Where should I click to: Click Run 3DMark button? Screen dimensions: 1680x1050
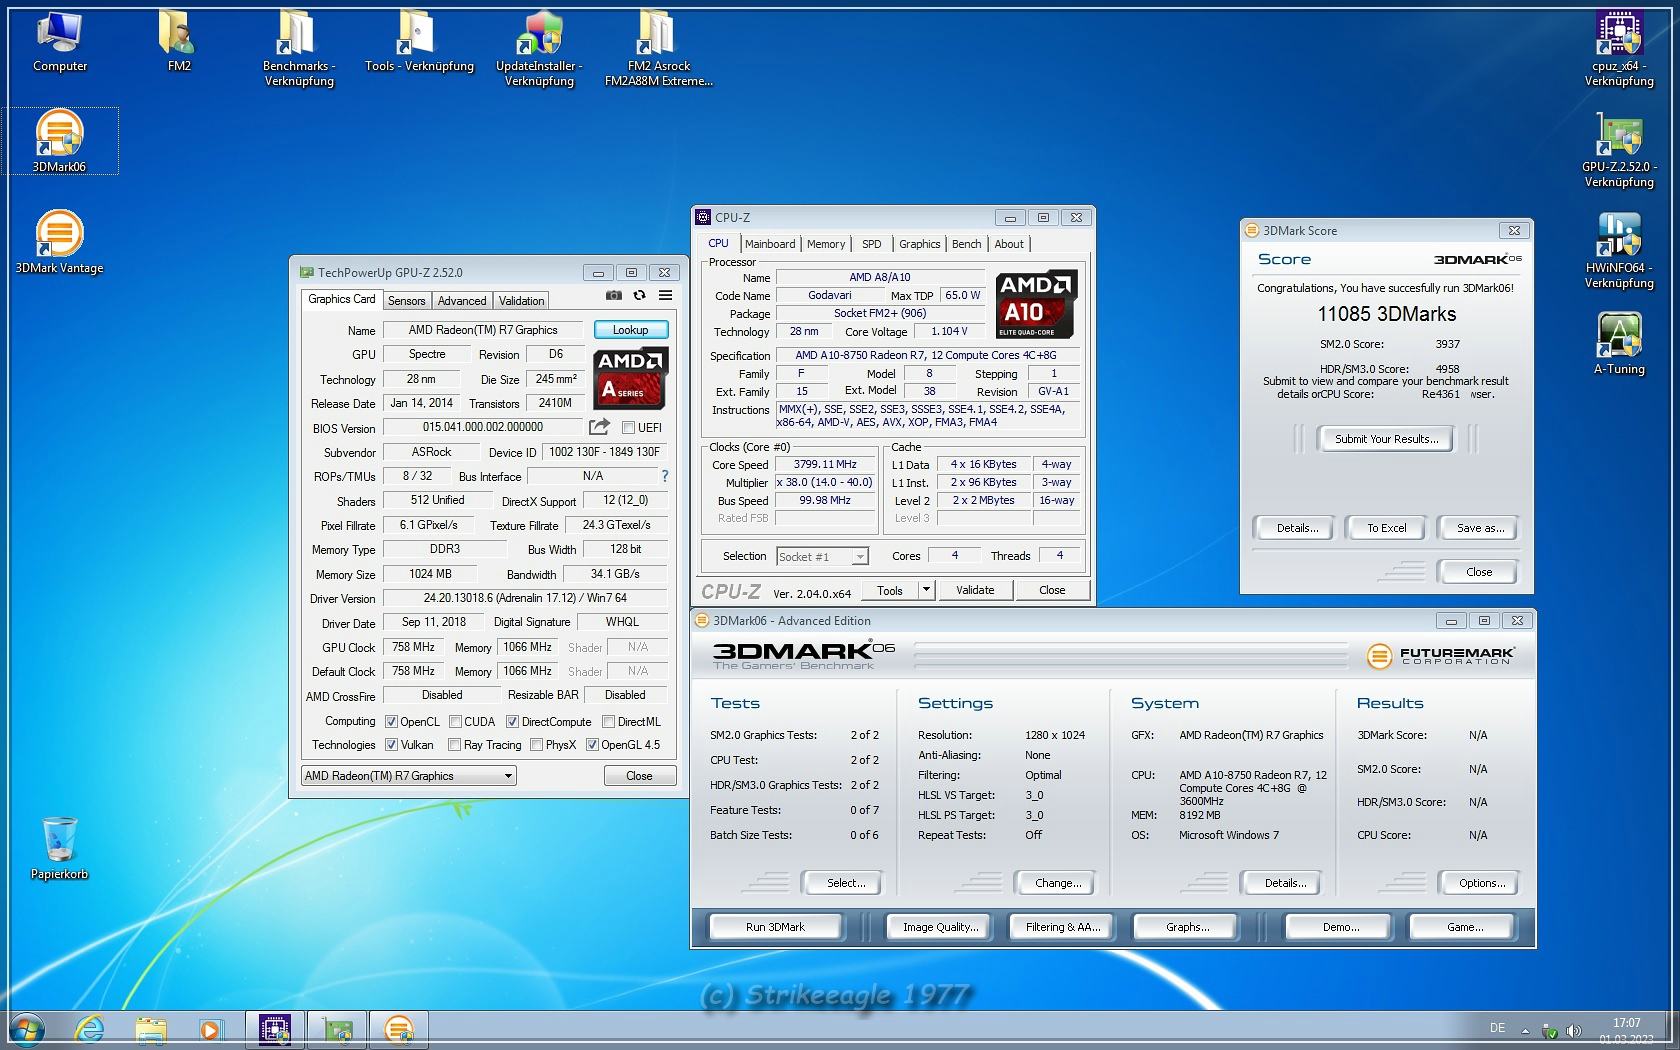[775, 927]
